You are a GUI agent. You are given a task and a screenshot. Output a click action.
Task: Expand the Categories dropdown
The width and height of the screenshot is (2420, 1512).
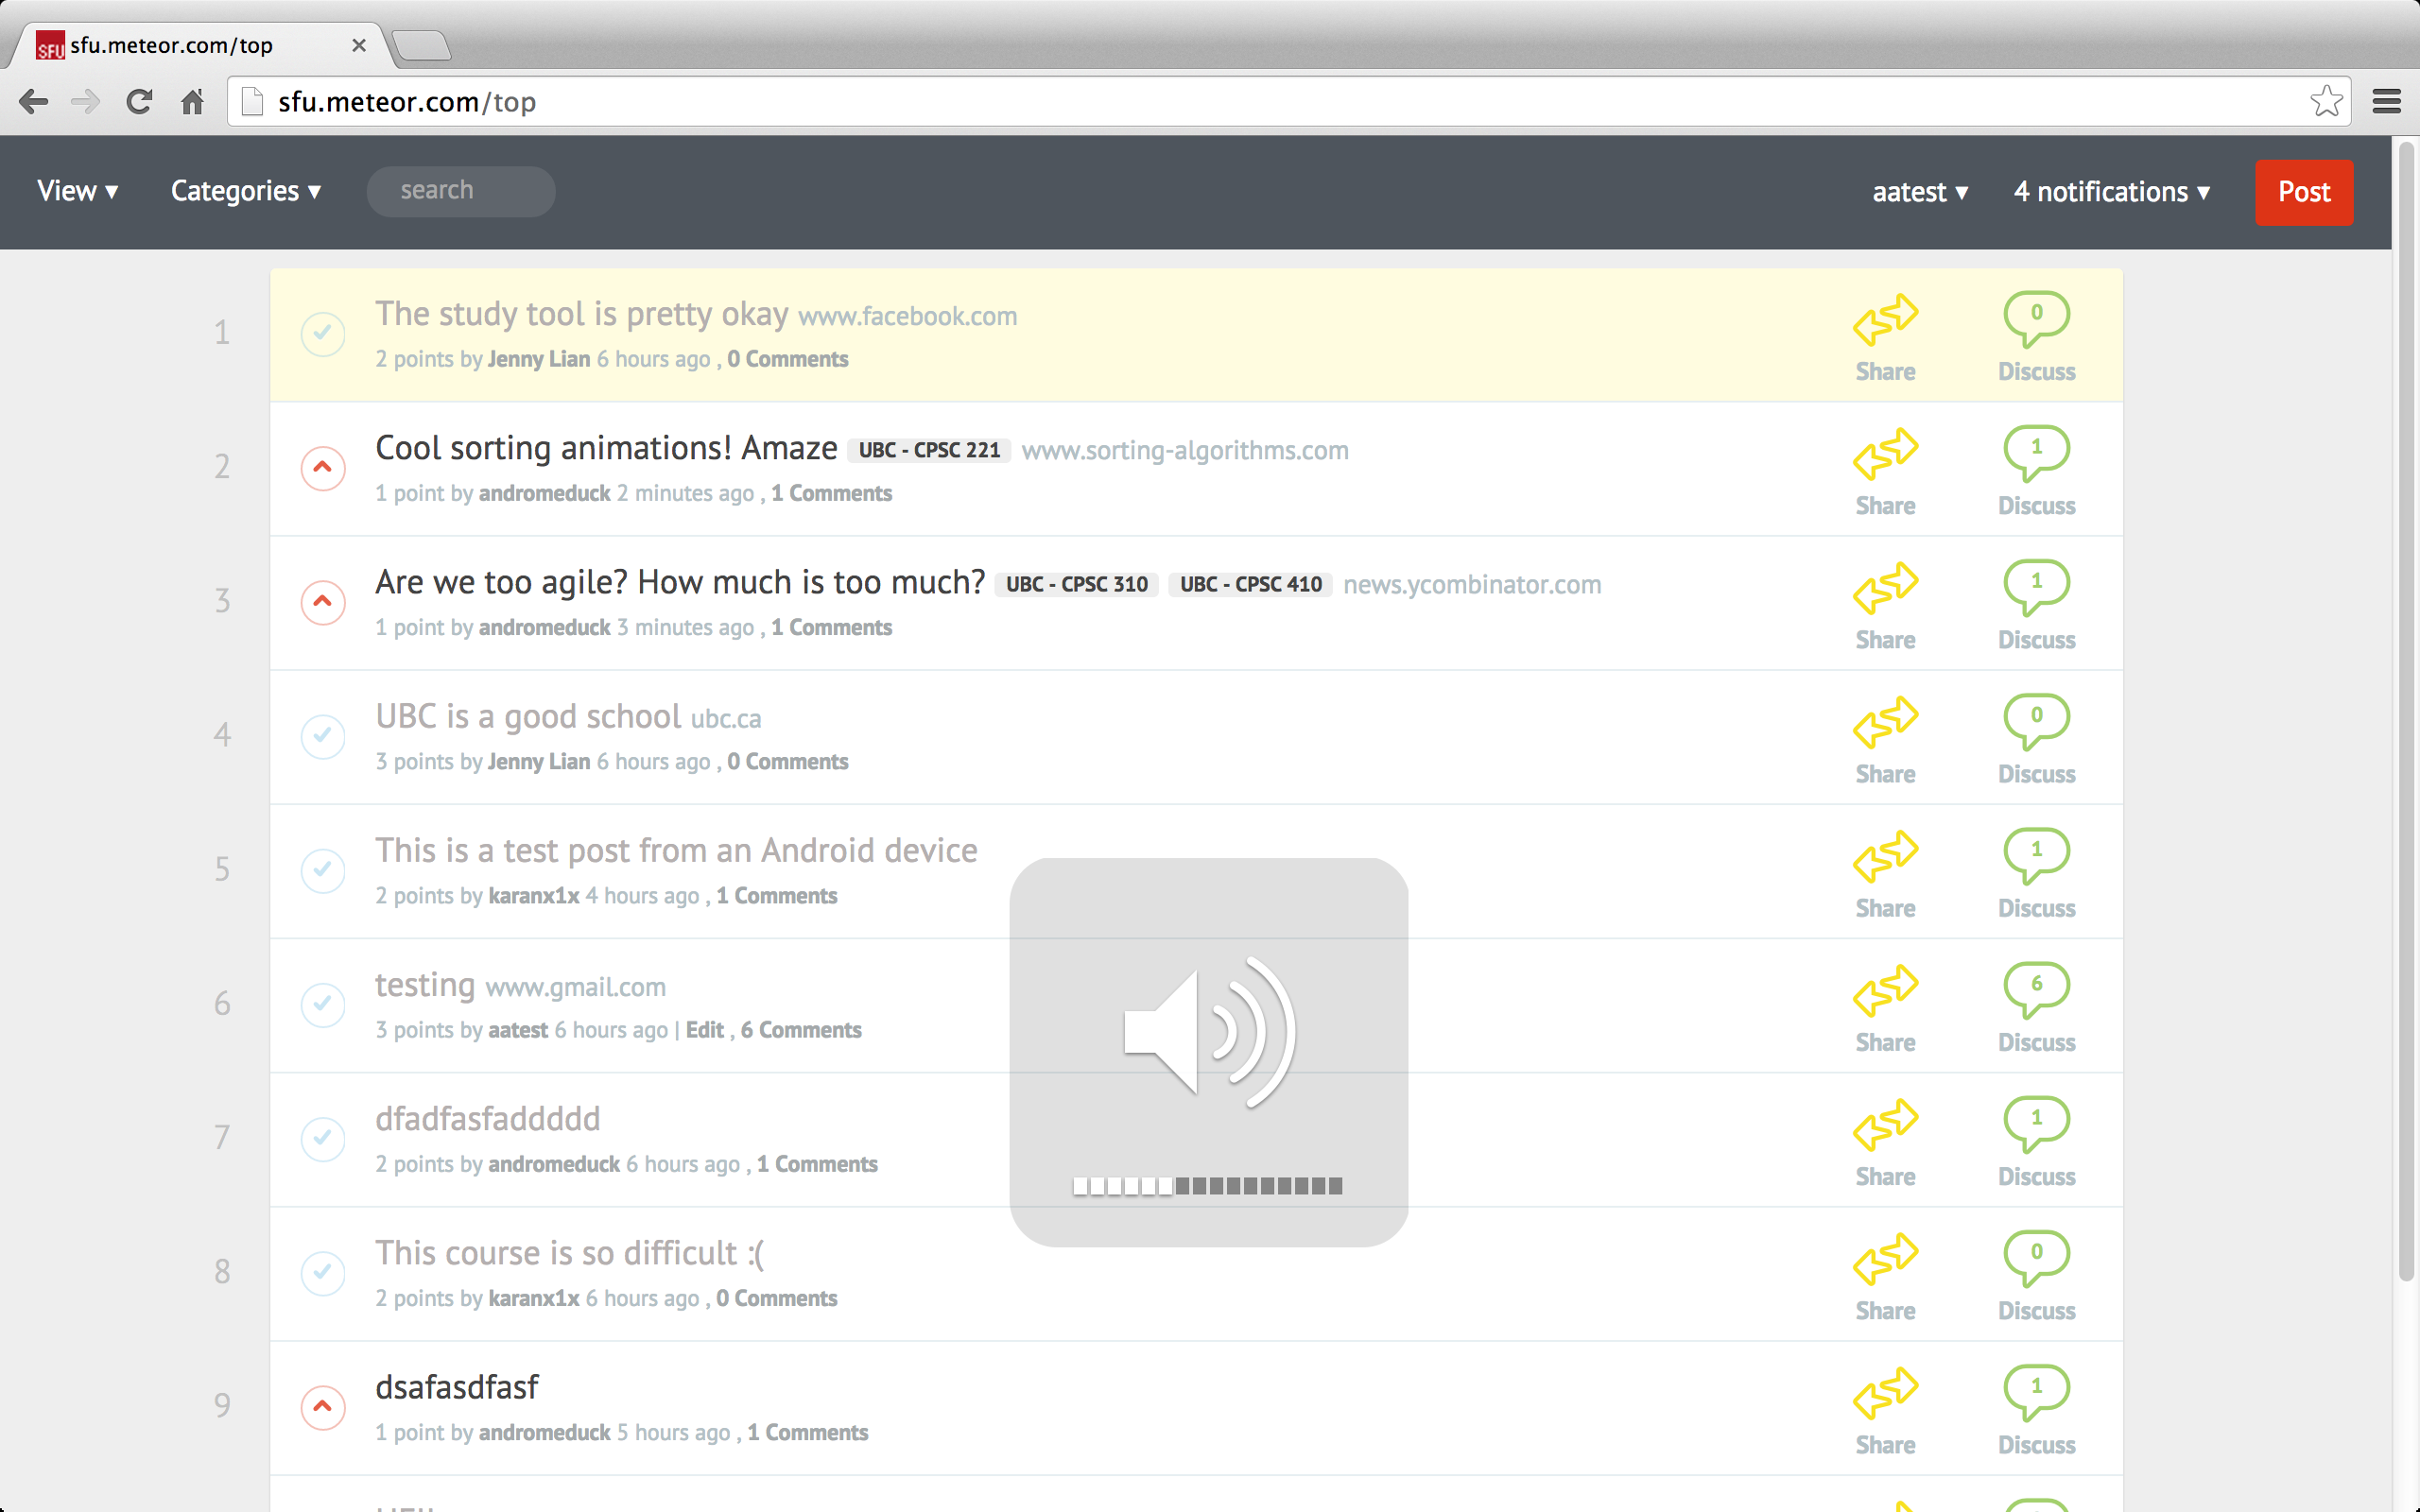(x=246, y=191)
